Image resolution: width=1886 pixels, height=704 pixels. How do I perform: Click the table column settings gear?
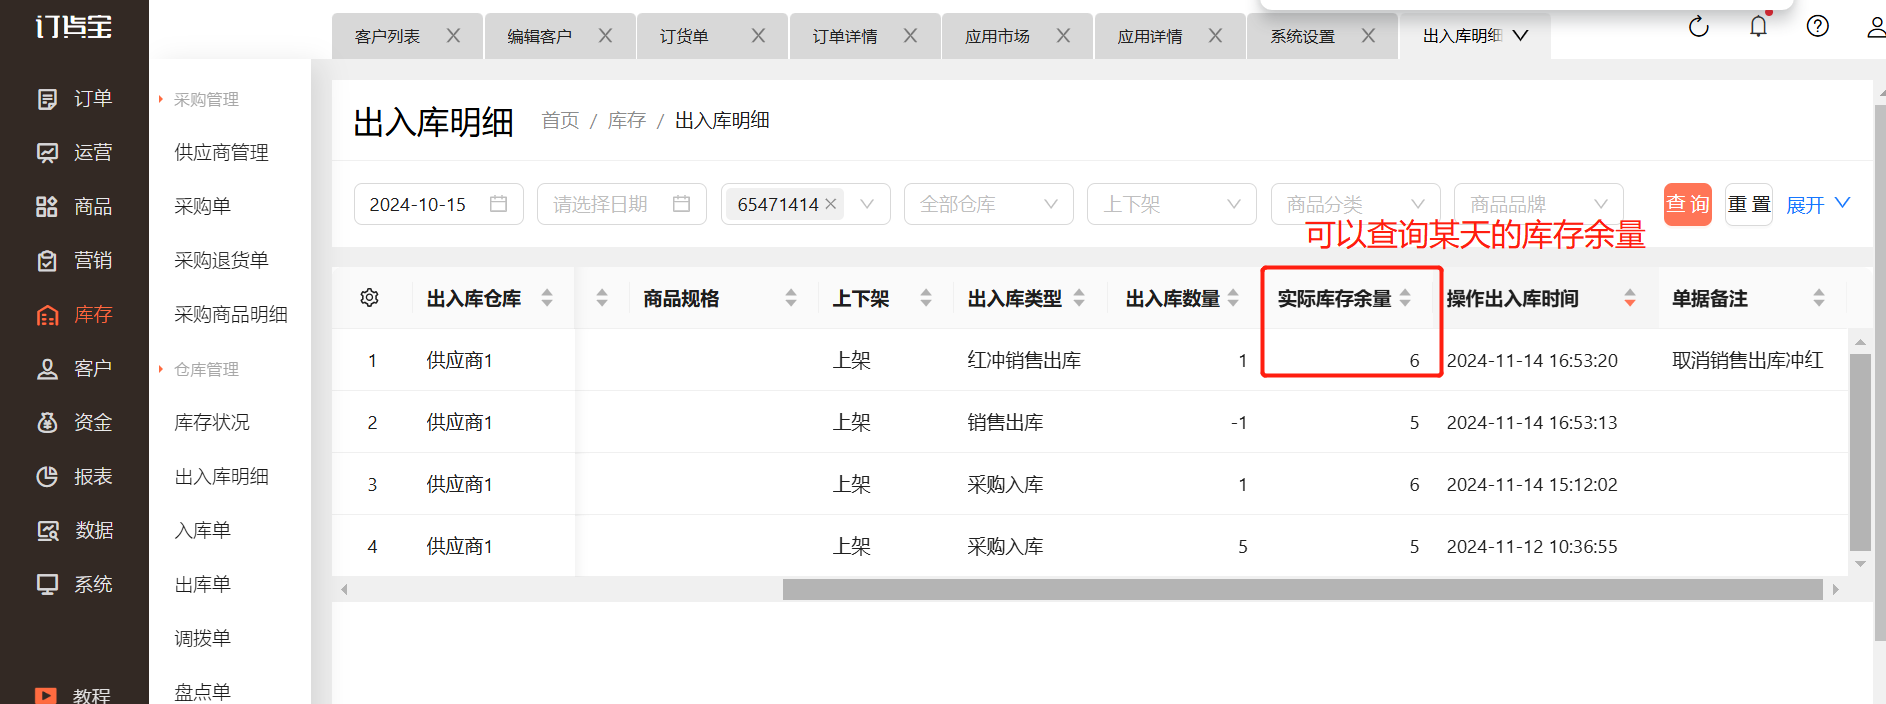pos(369,298)
